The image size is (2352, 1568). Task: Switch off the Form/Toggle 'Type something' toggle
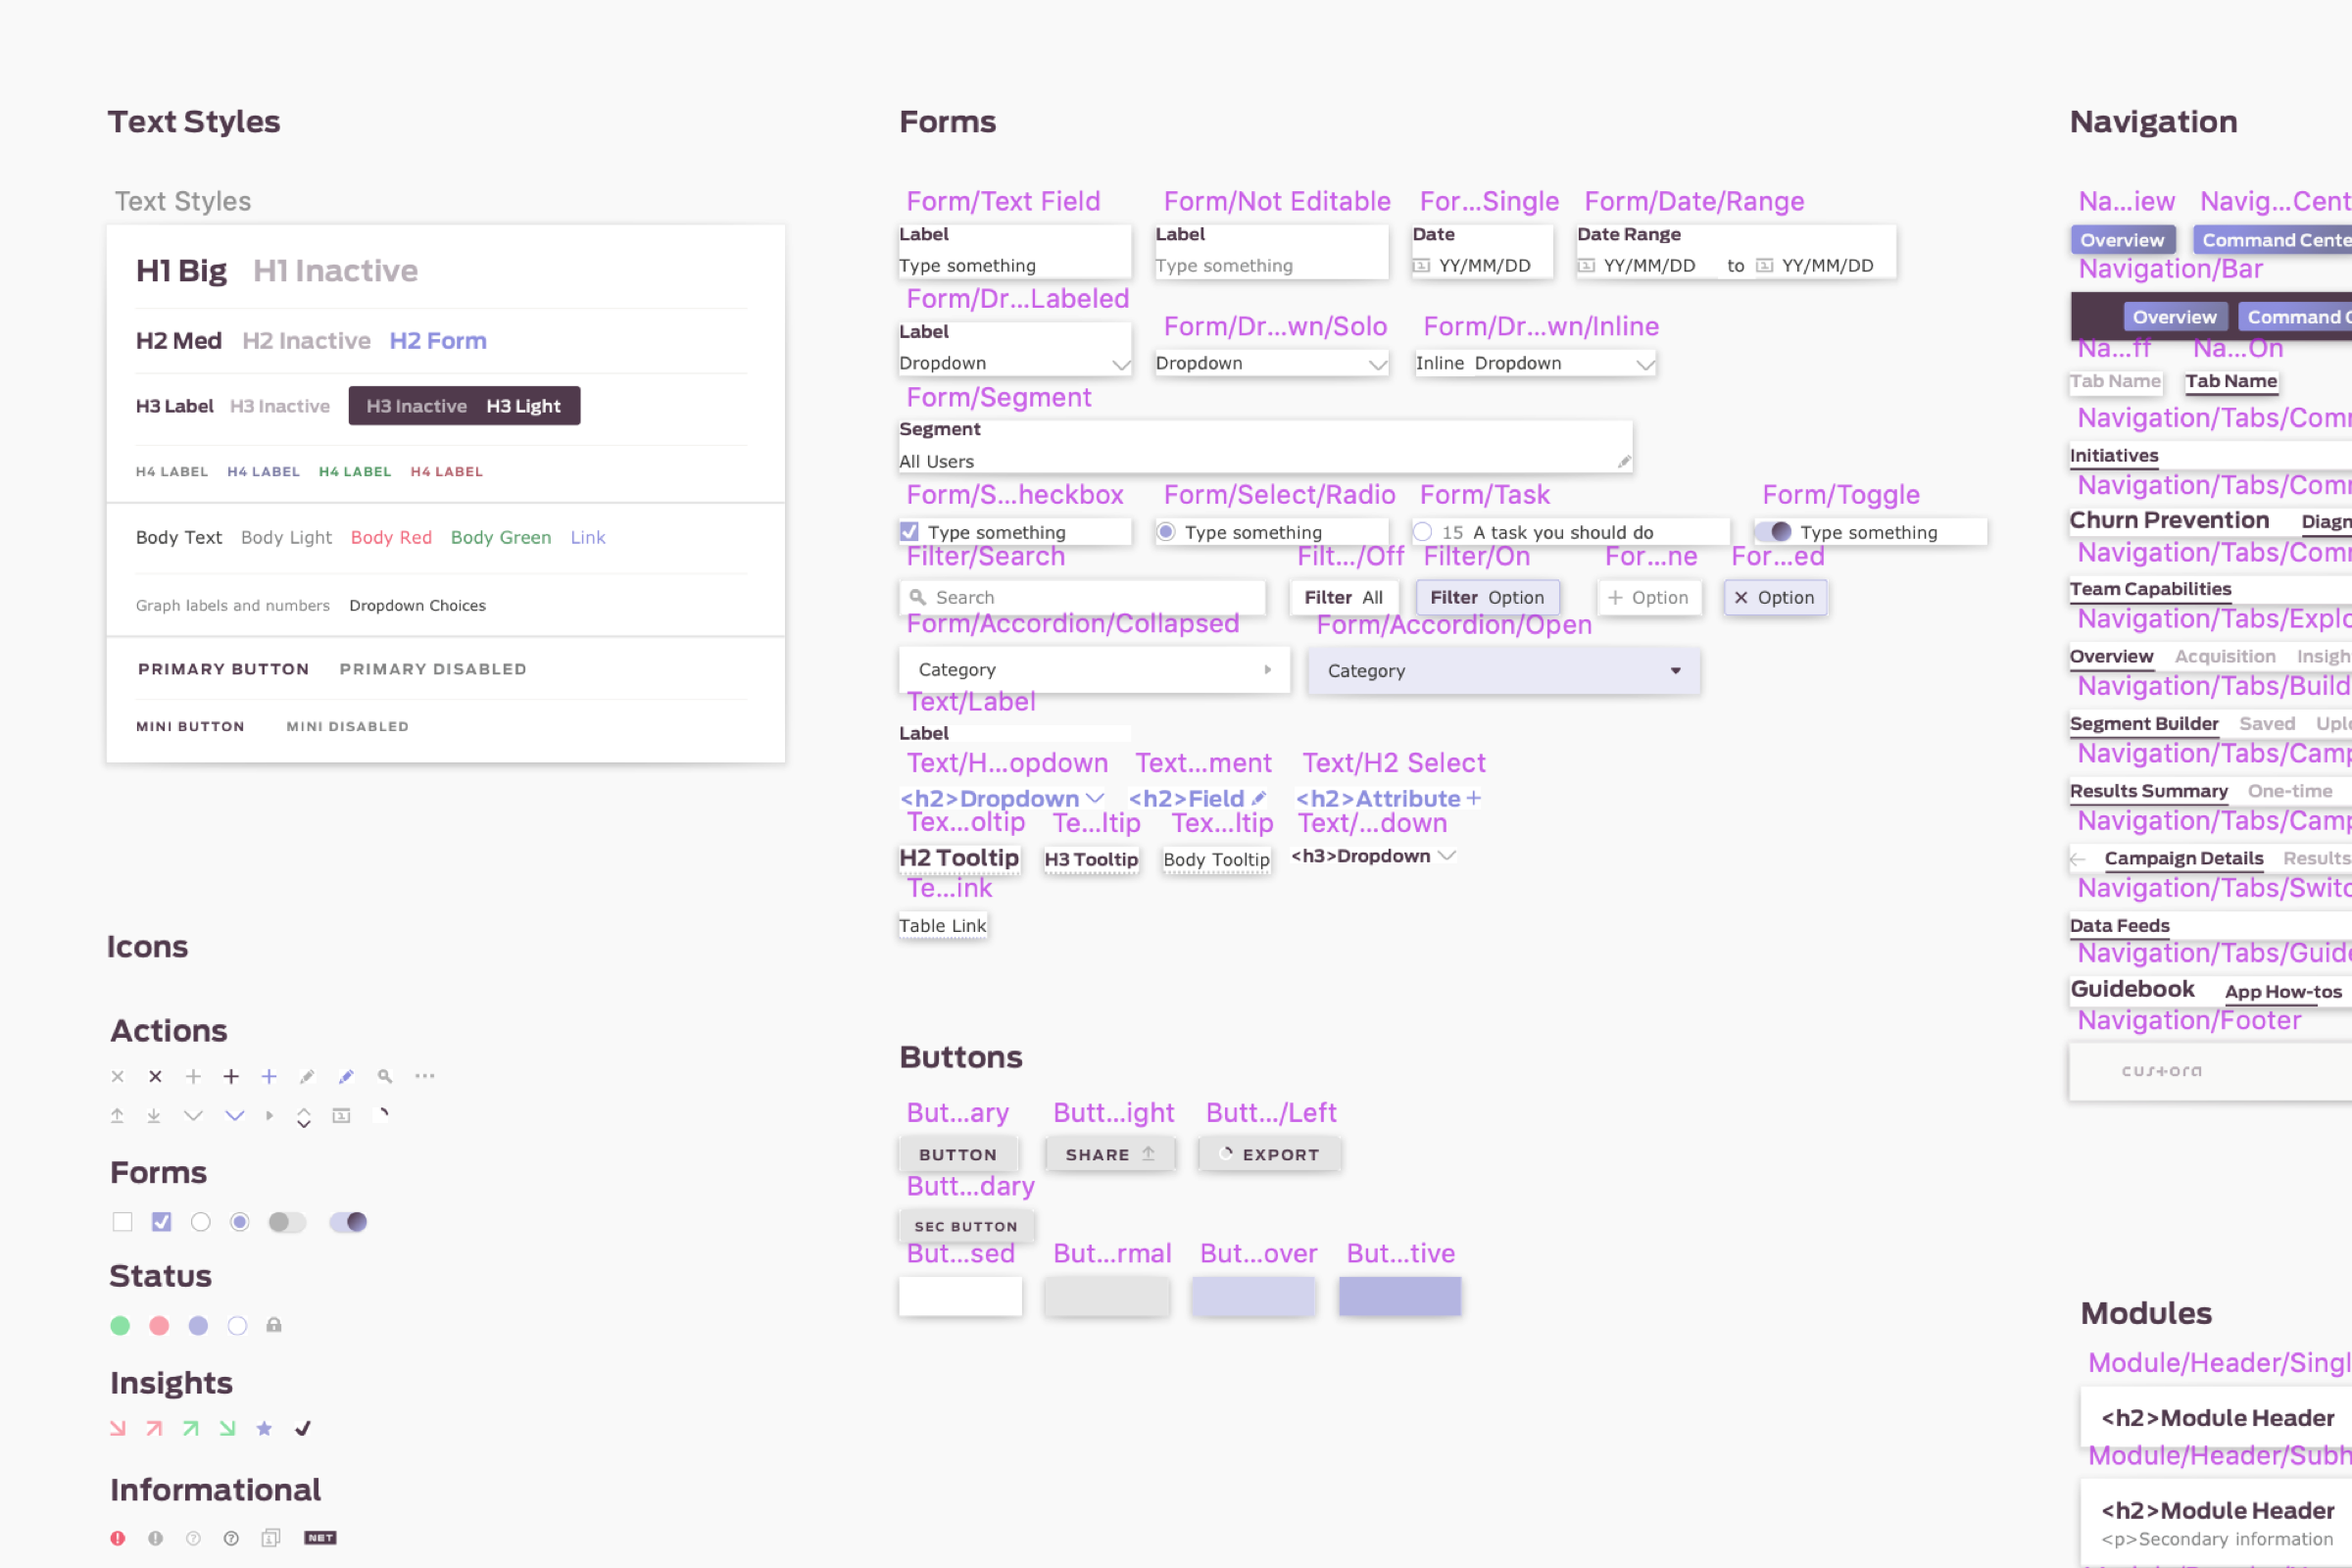point(1774,532)
